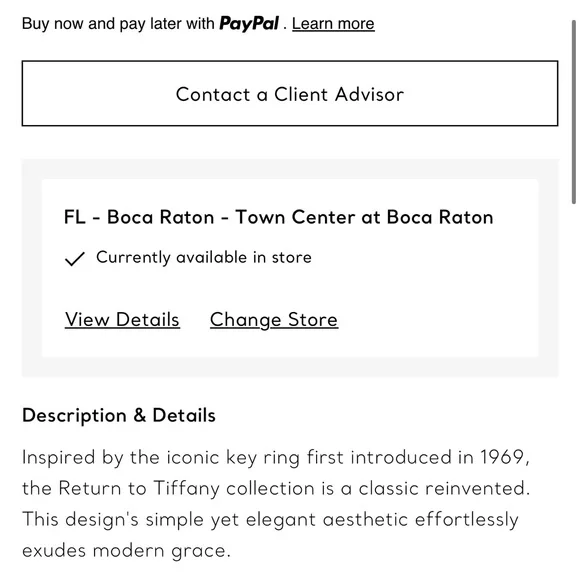
Task: Click the availability checkmark icon
Action: click(x=75, y=259)
